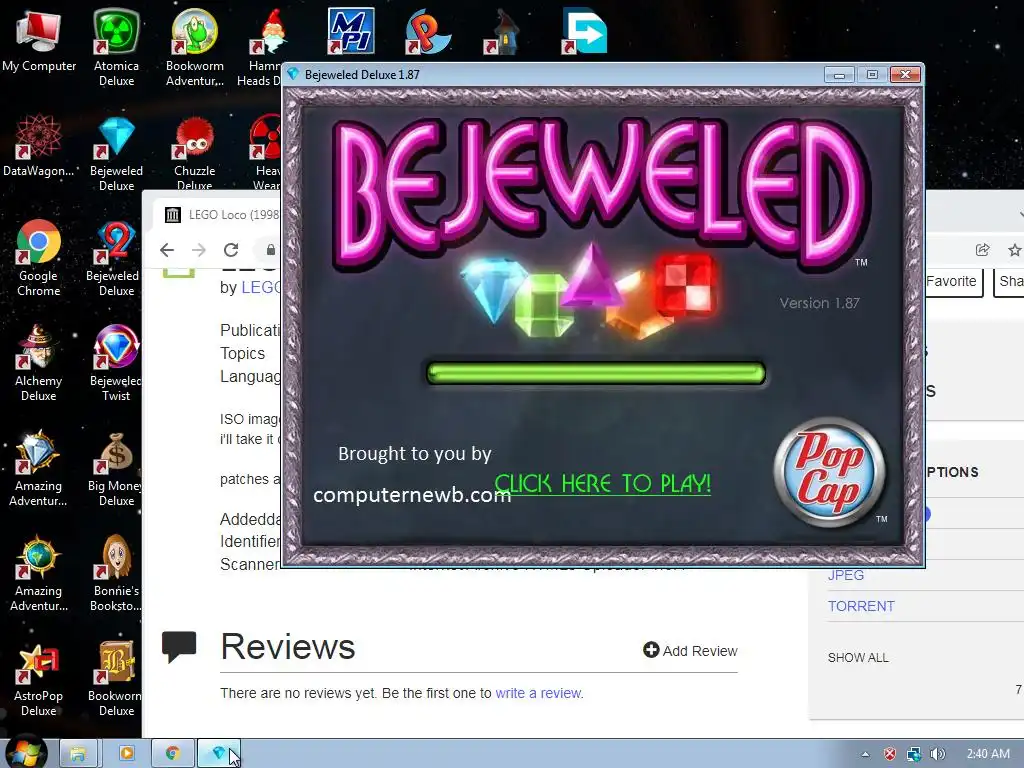Screen dimensions: 1024x768
Task: Click Add Review on the archive page
Action: (690, 650)
